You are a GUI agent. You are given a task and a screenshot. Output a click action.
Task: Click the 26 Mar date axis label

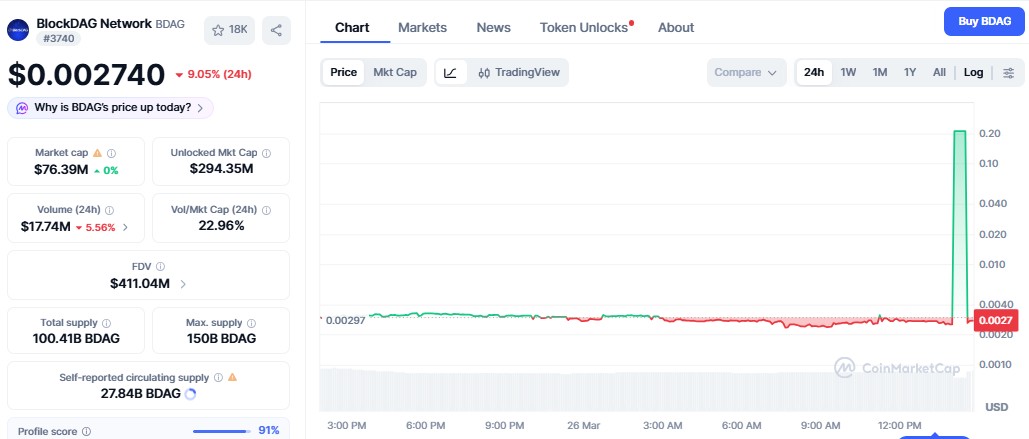click(583, 425)
